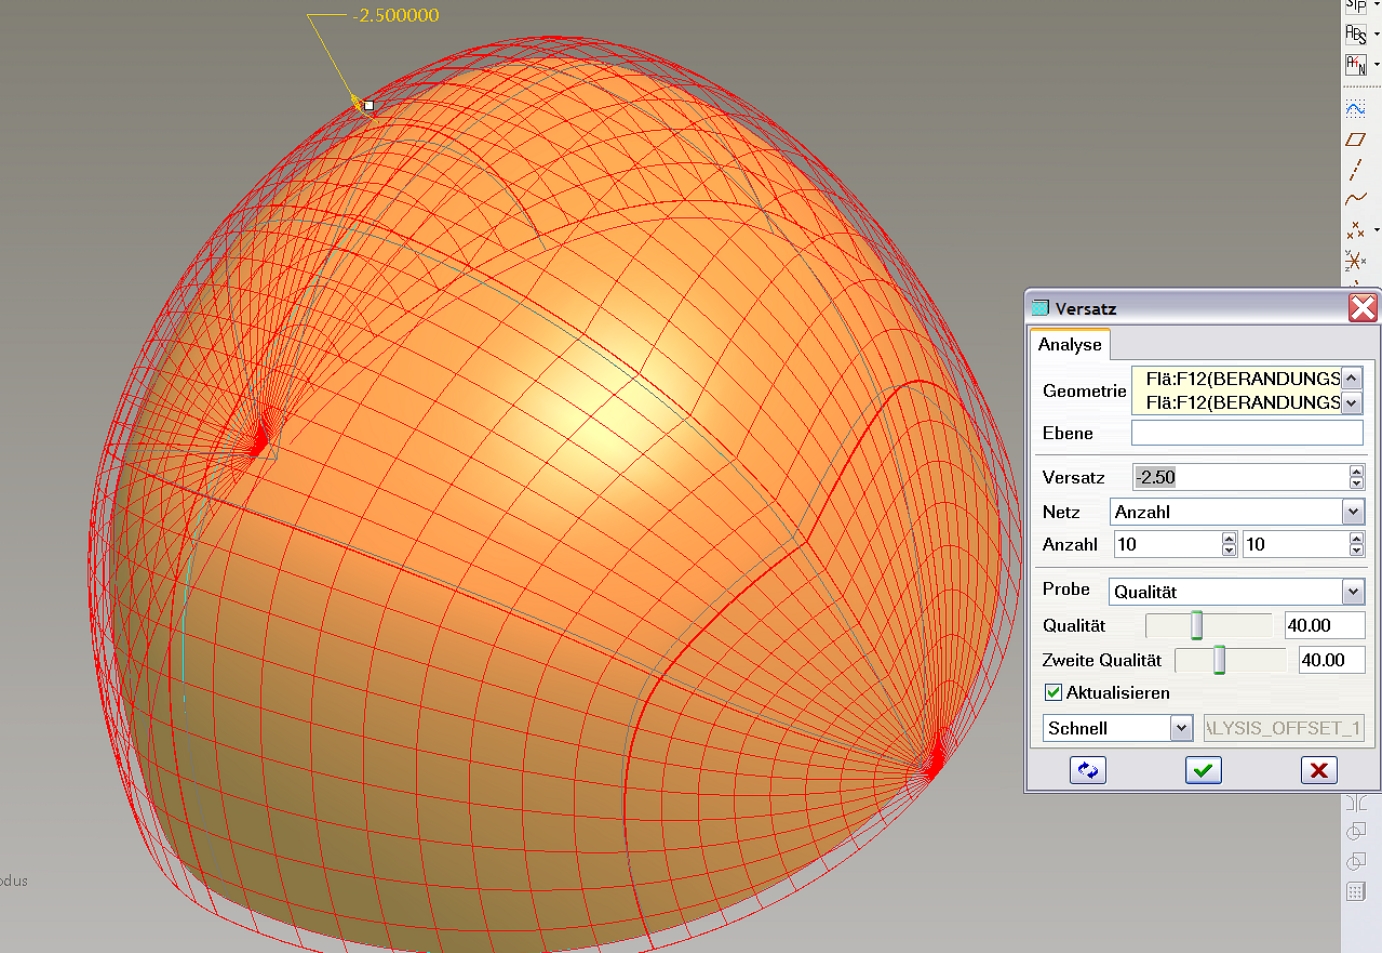
Task: Increase Versatz with the stepper up arrow
Action: tap(1356, 471)
